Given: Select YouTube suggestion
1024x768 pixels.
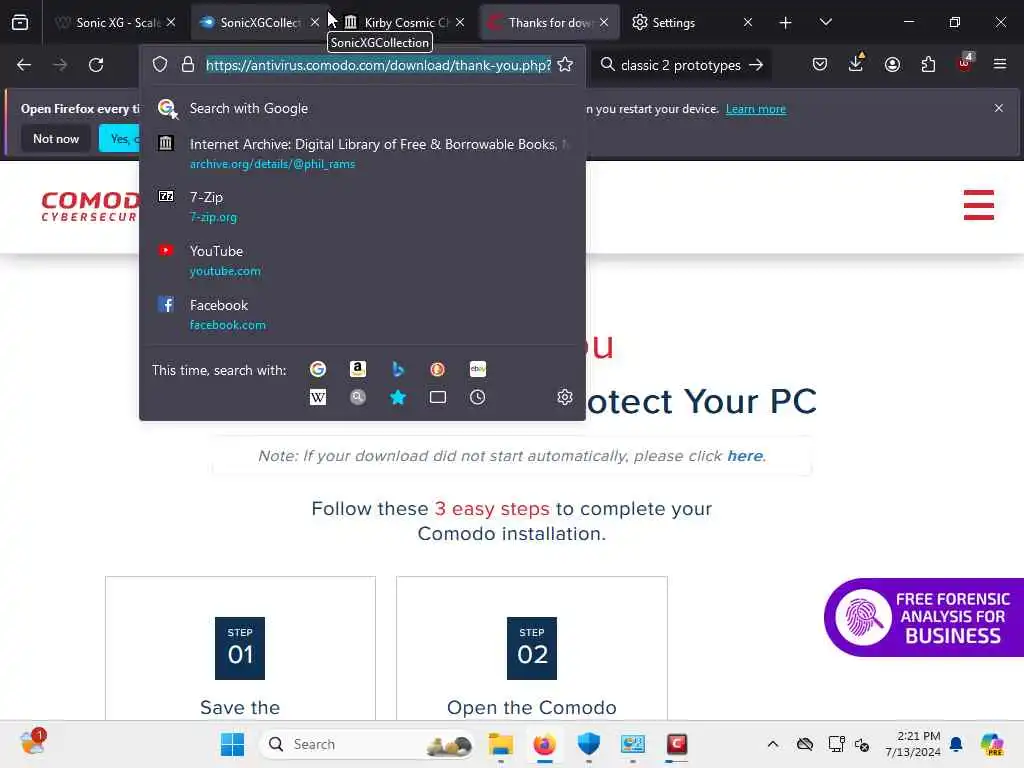Looking at the screenshot, I should (362, 261).
